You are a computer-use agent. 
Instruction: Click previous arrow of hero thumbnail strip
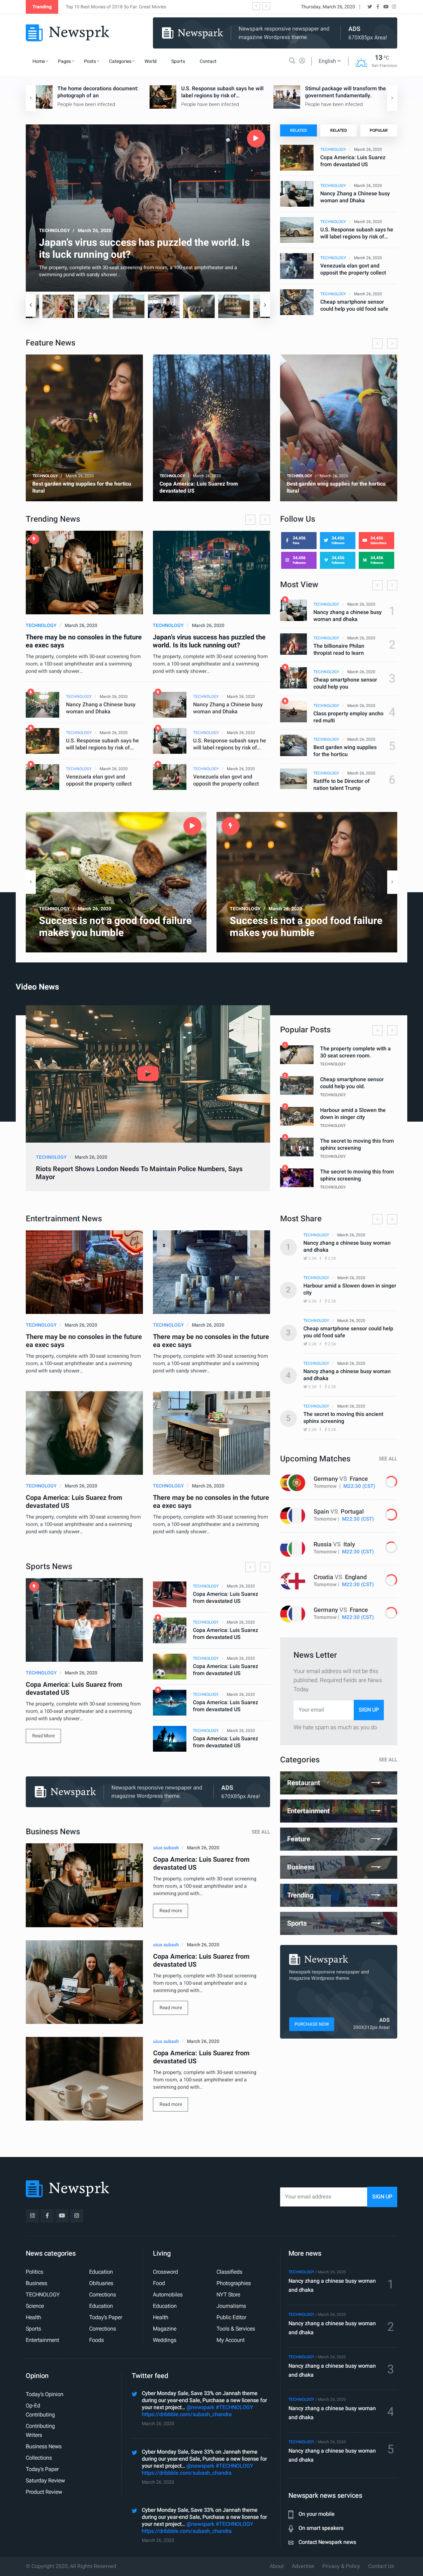pos(31,305)
